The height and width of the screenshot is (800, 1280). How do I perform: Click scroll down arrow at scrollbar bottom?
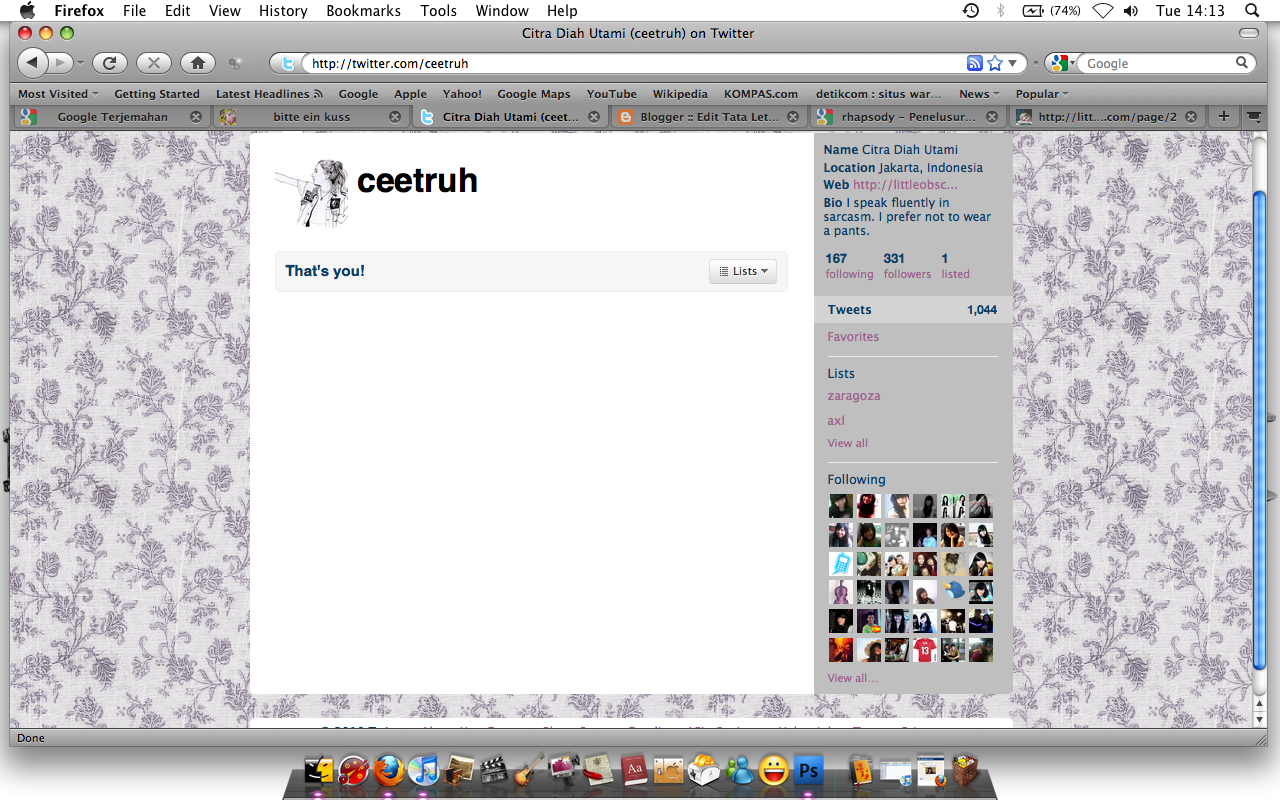click(1258, 719)
